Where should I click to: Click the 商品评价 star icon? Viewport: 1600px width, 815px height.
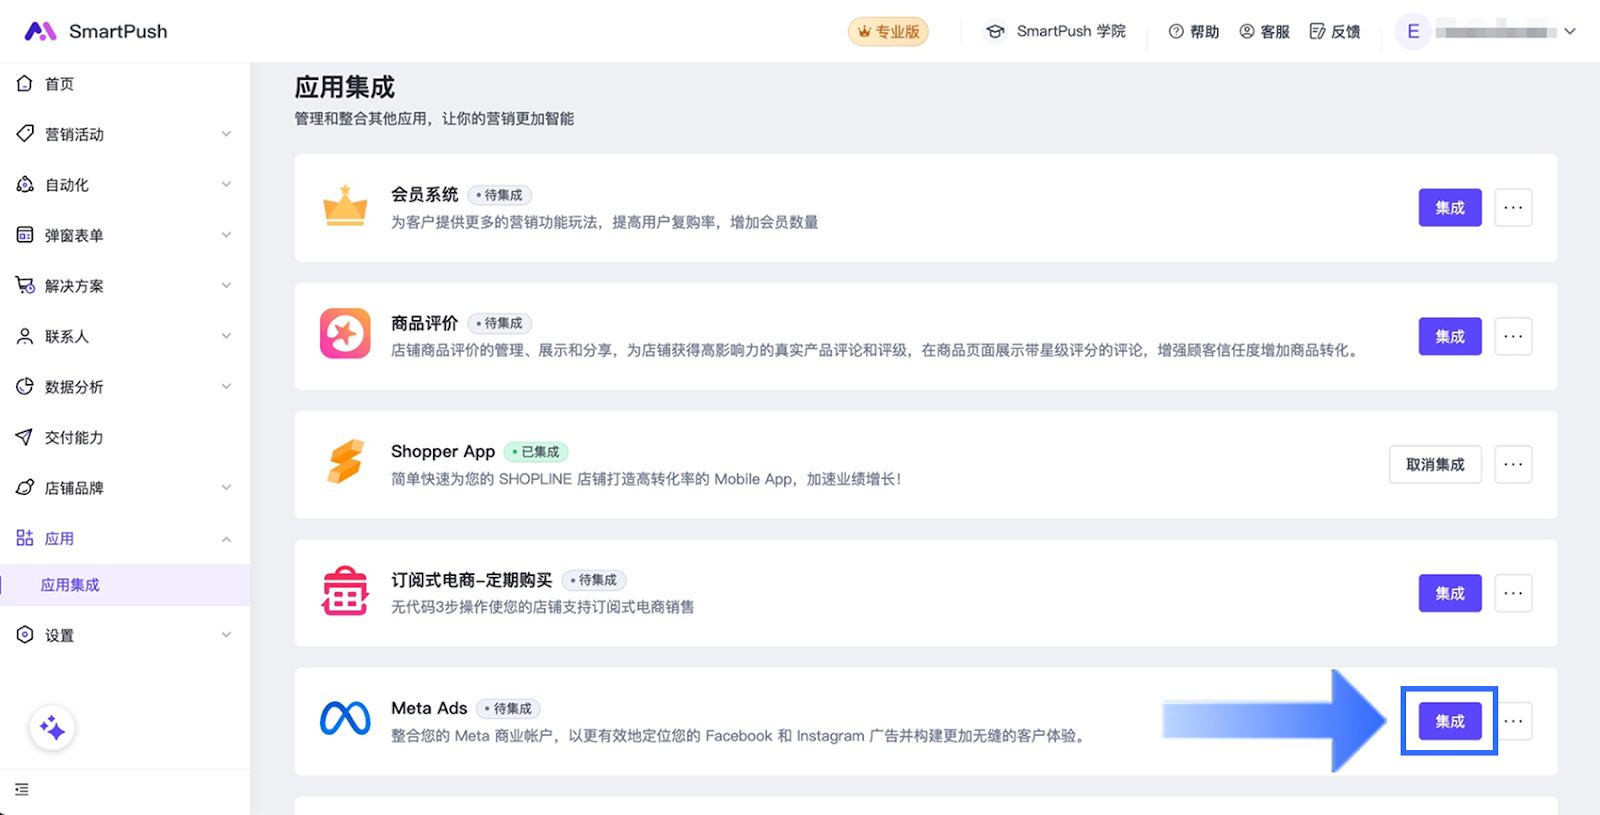tap(345, 334)
